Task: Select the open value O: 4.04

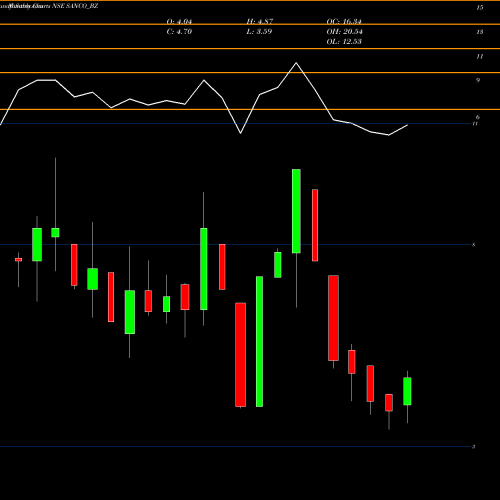Action: click(179, 22)
